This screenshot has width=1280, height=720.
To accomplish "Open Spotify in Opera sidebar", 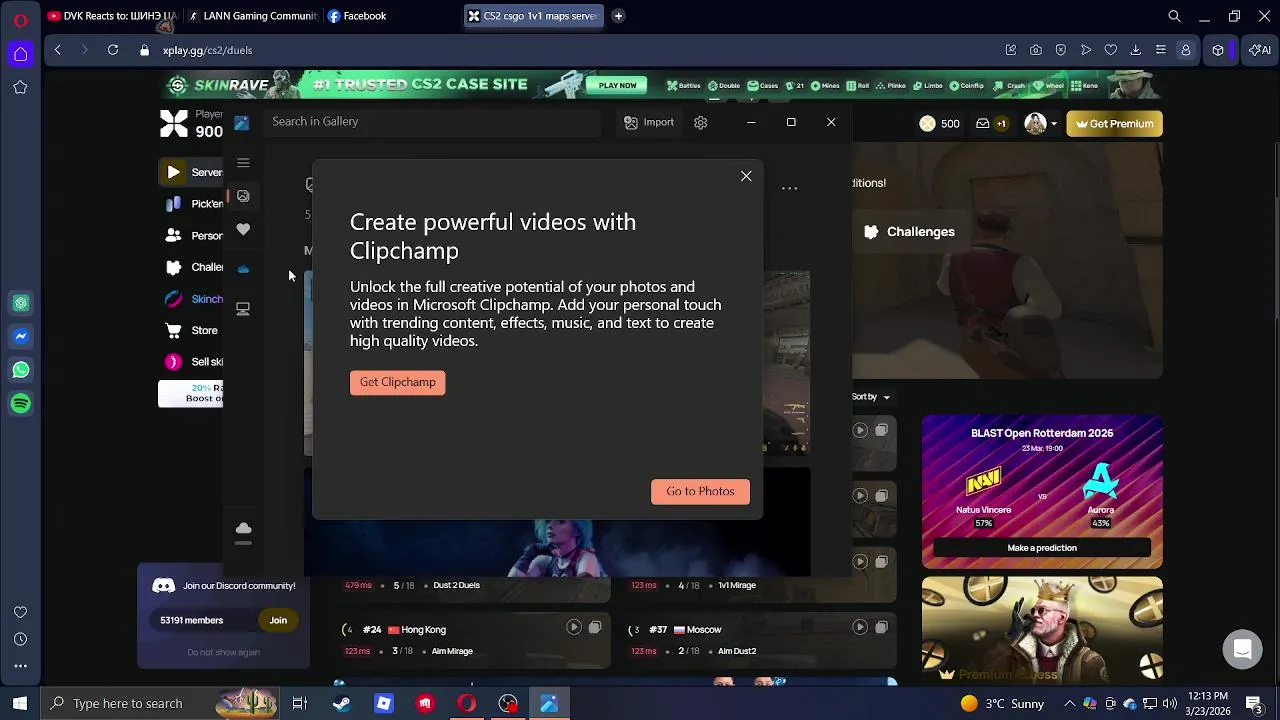I will tap(21, 404).
